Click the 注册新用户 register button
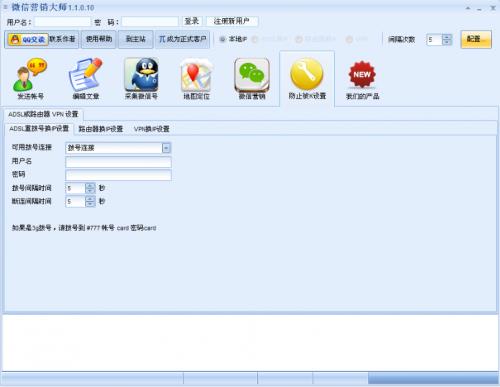This screenshot has height=387, width=500. pos(232,21)
